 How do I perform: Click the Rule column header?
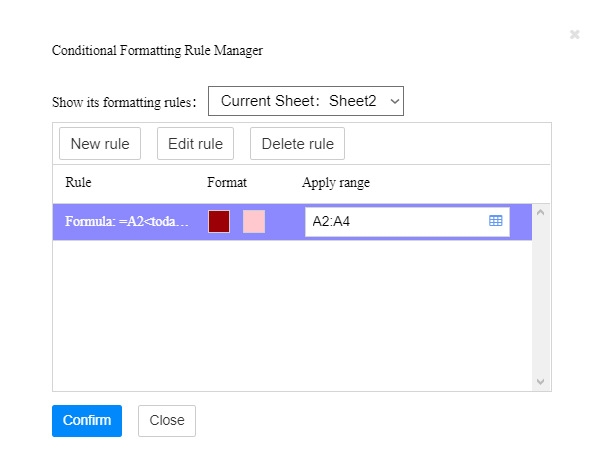click(78, 183)
